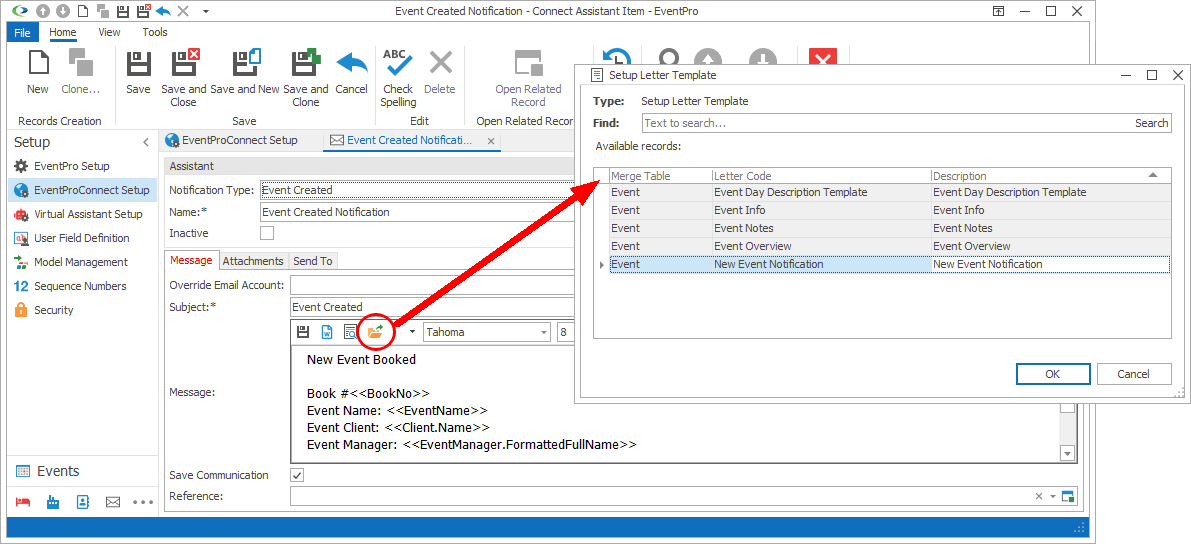This screenshot has height=544, width=1191.
Task: Toggle the Save Communication checkbox
Action: coord(298,475)
